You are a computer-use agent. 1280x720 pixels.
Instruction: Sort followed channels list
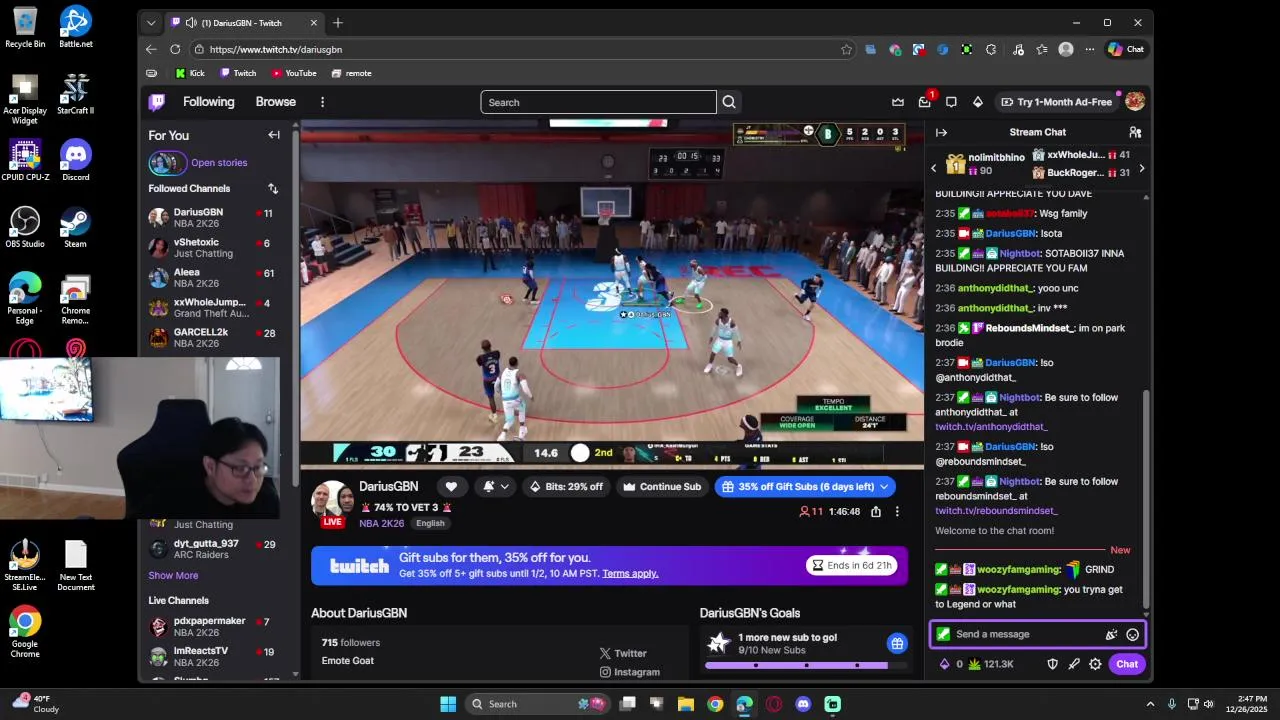(x=273, y=188)
